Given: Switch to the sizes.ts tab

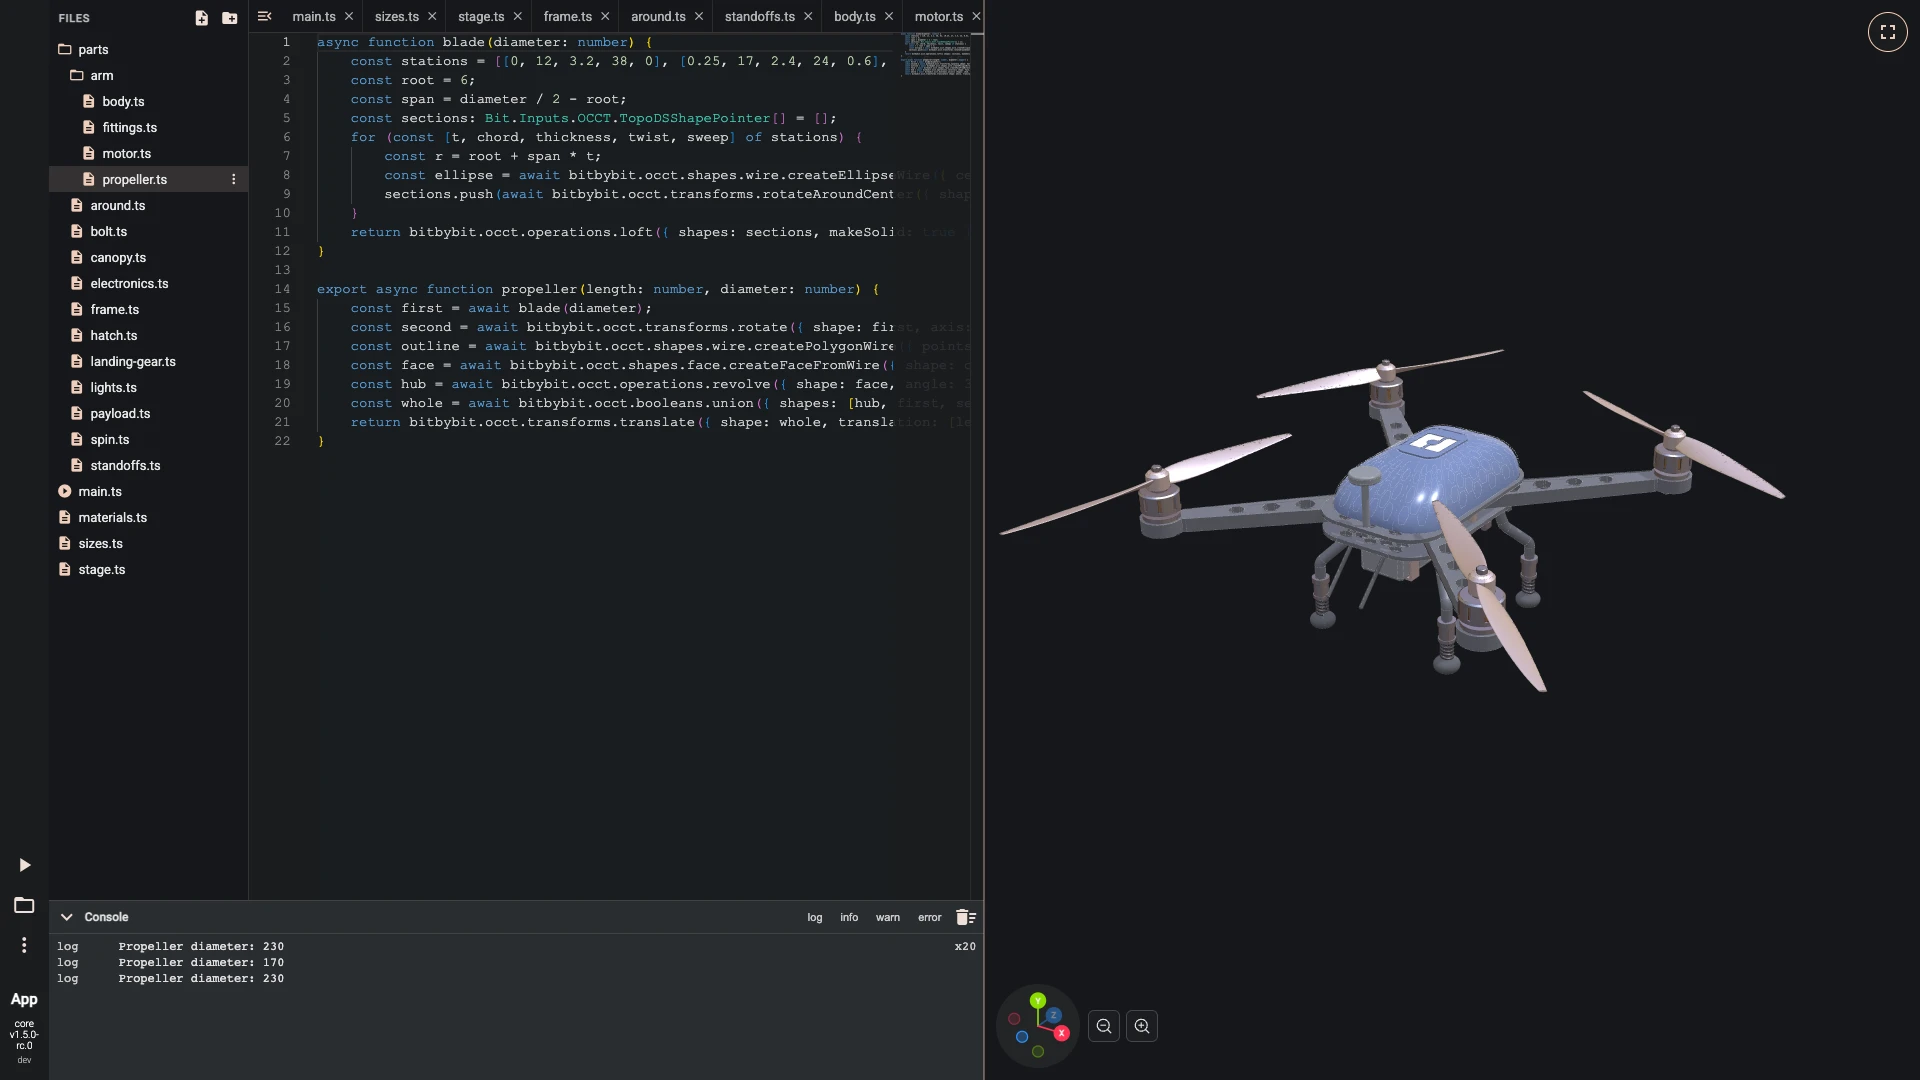Looking at the screenshot, I should tap(397, 16).
